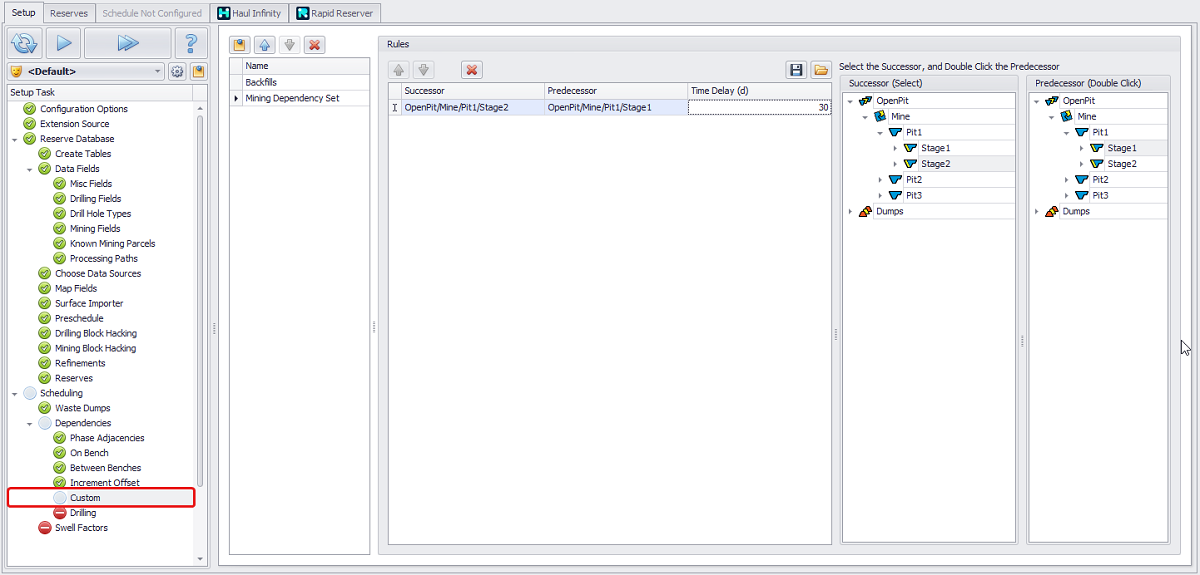Switch to the Setup tab
This screenshot has width=1200, height=575.
pyautogui.click(x=23, y=13)
